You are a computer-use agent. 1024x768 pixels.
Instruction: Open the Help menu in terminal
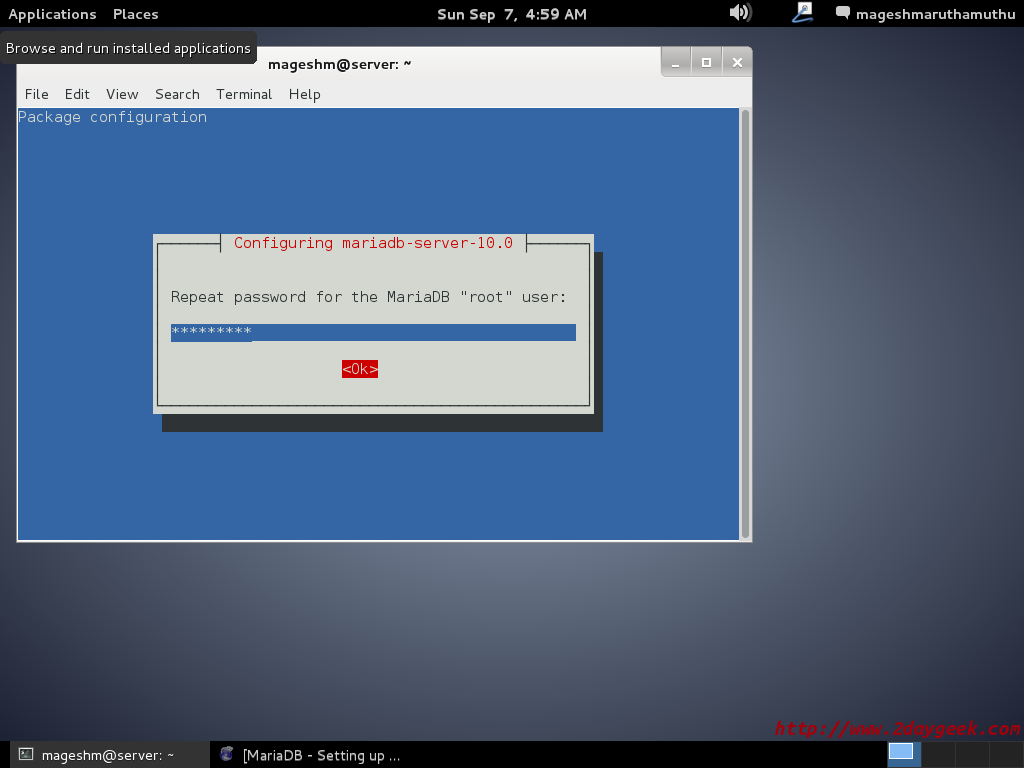(x=304, y=94)
